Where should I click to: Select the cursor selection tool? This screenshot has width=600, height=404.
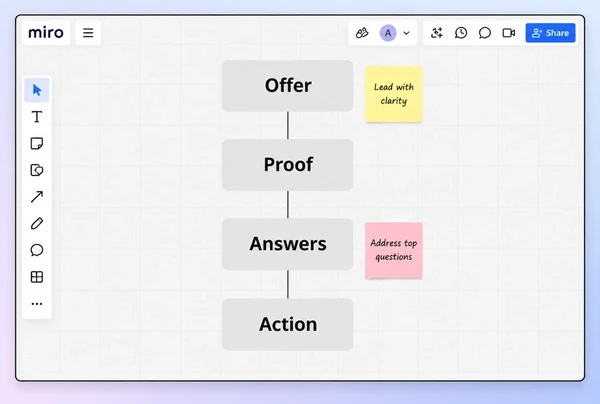pos(37,90)
